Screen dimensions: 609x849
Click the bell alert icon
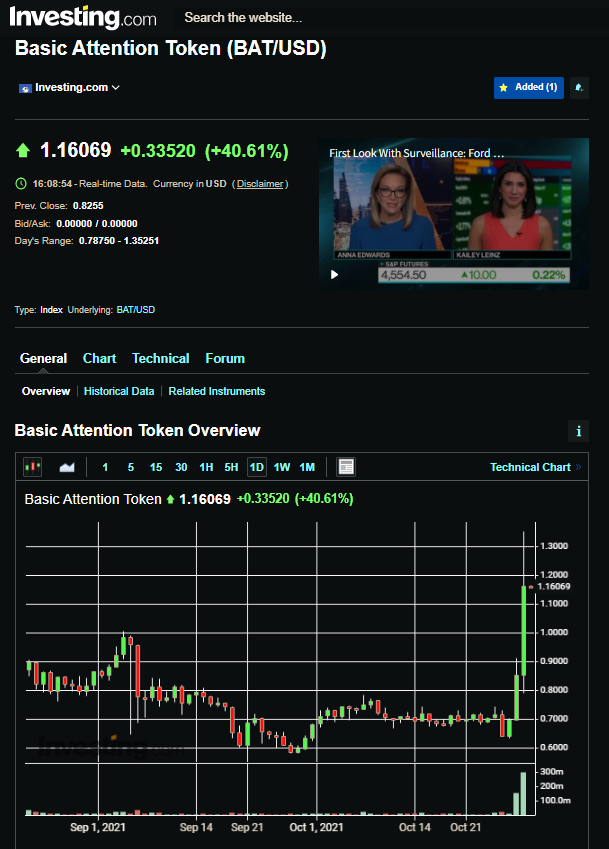tap(579, 88)
